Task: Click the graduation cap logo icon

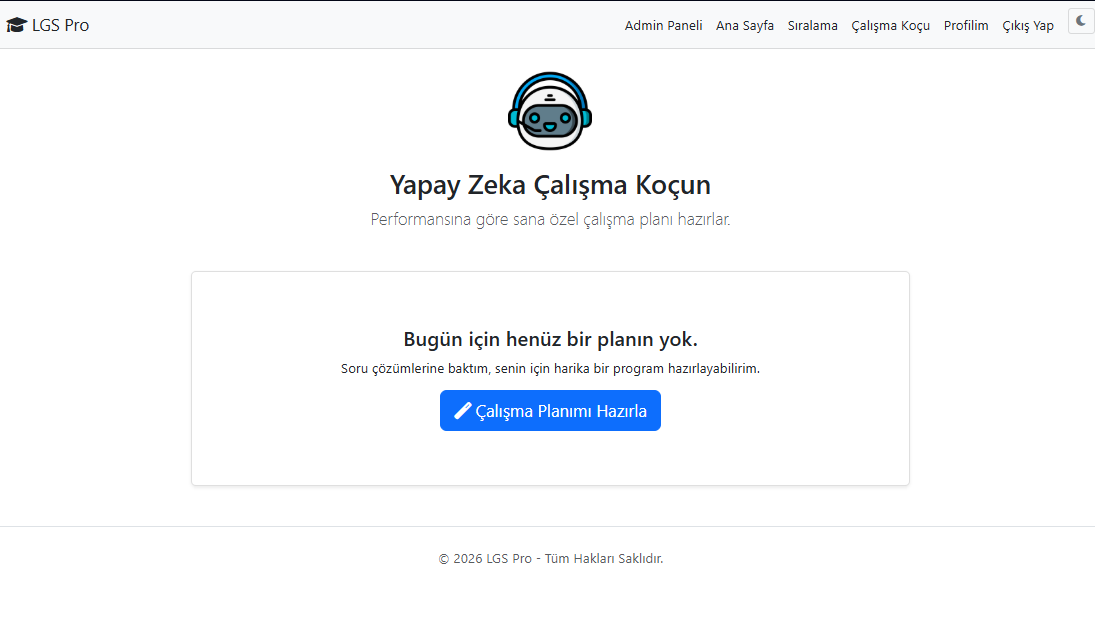Action: [16, 25]
